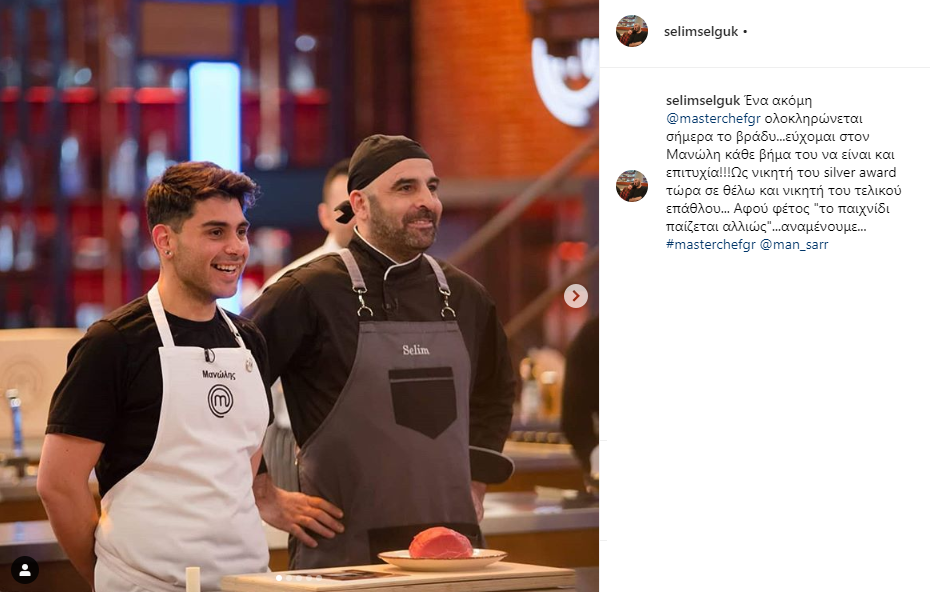Open the tagged people icon on photo
The height and width of the screenshot is (592, 930).
[25, 570]
